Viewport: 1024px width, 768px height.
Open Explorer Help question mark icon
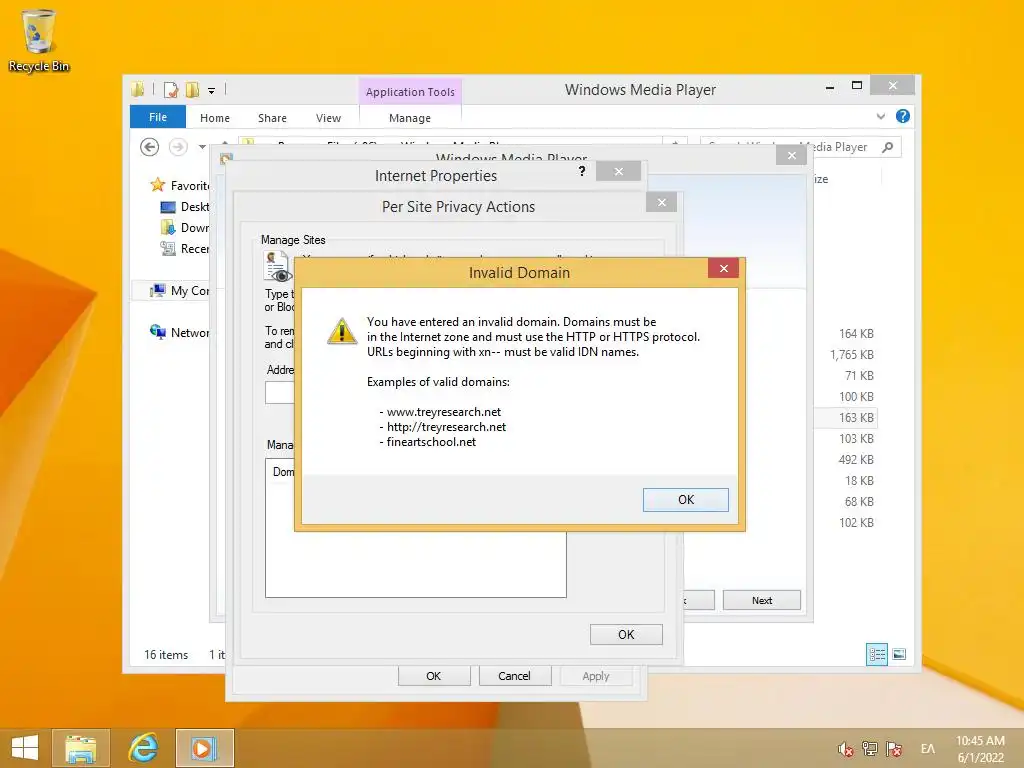click(x=903, y=116)
